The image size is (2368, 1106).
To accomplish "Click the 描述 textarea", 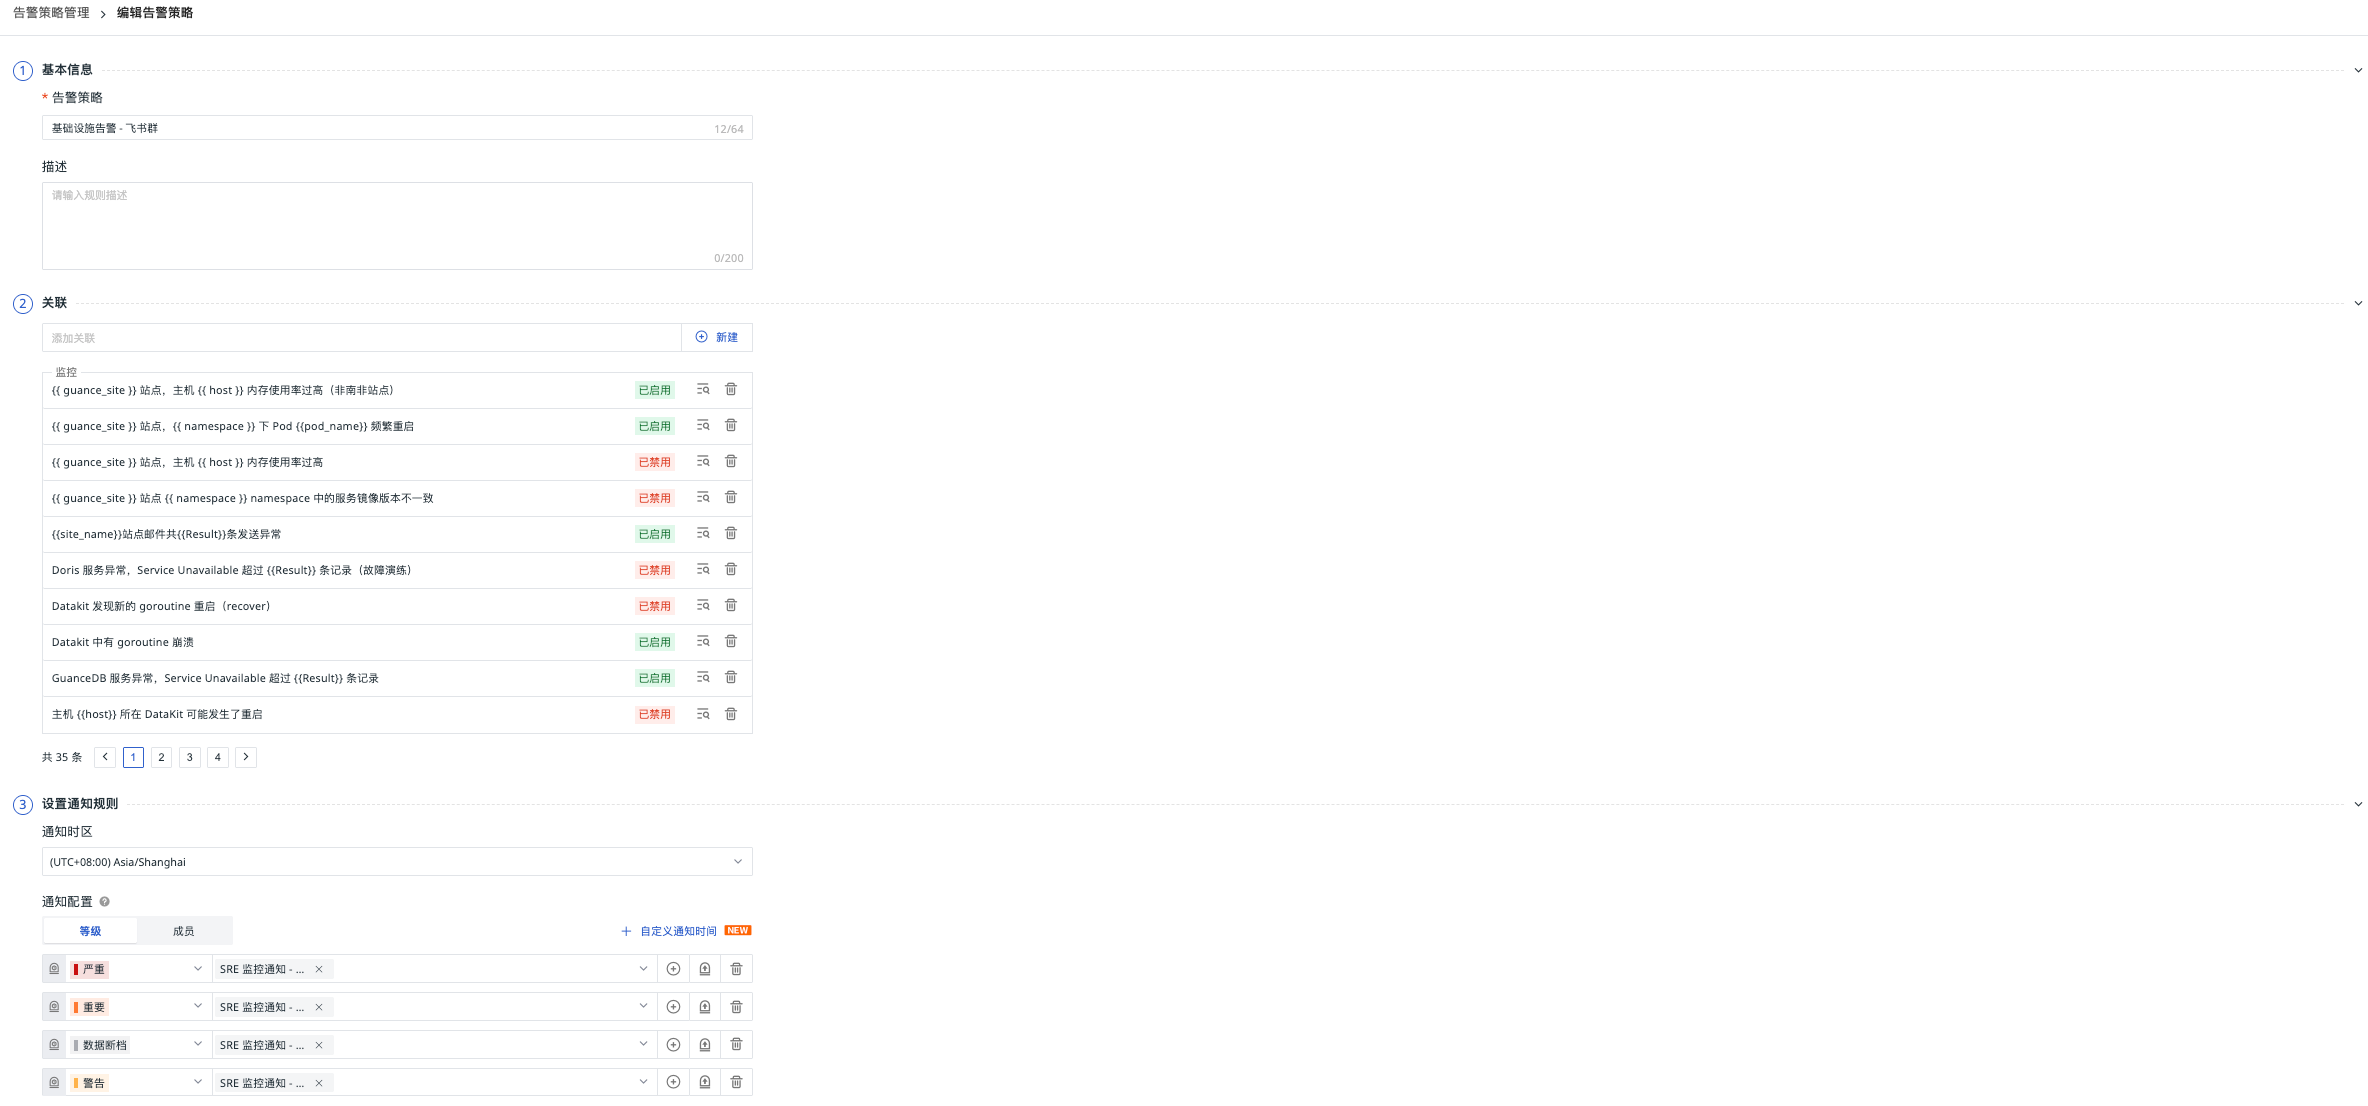I will click(396, 225).
